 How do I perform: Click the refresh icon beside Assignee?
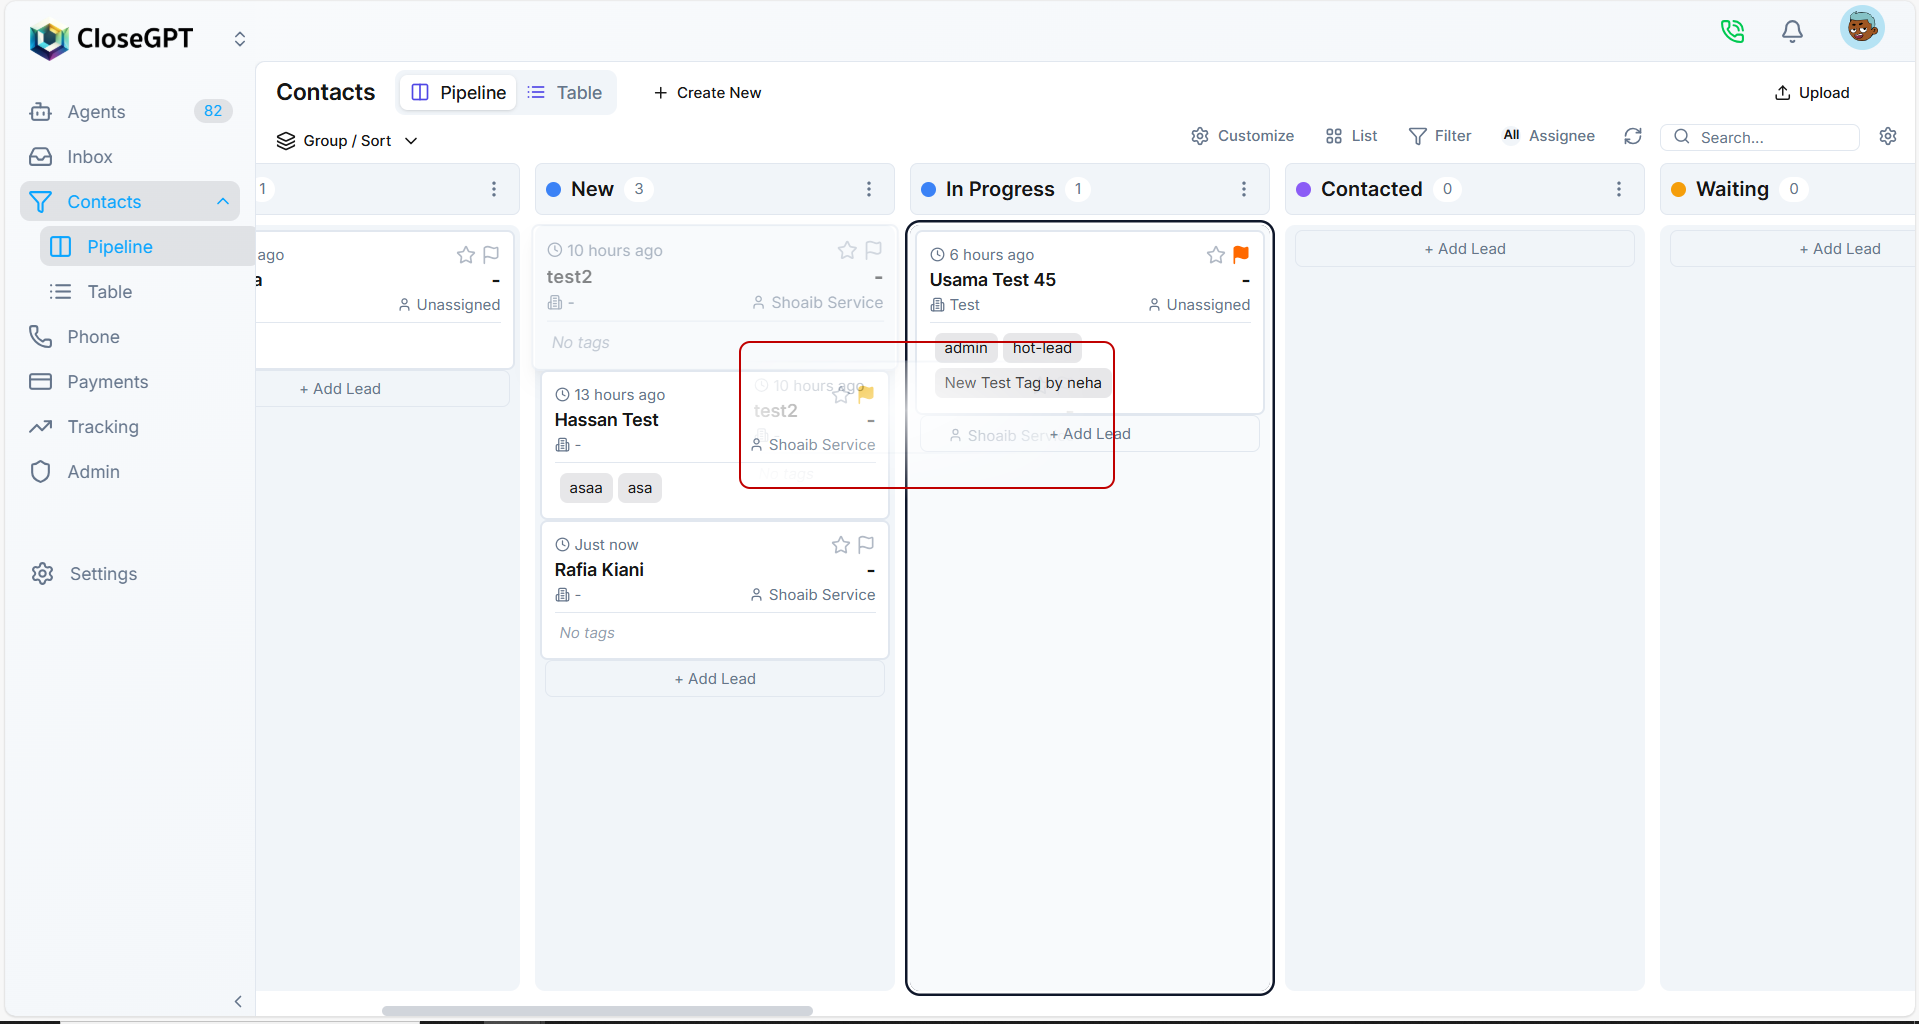[x=1633, y=136]
